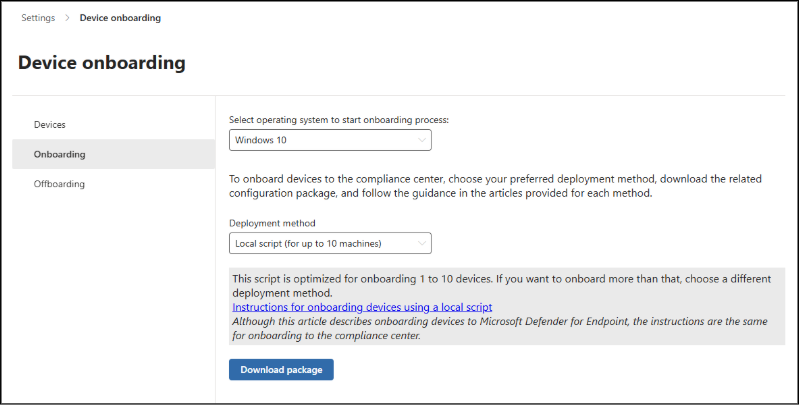The width and height of the screenshot is (799, 405).
Task: Go to Settings in the breadcrumb
Action: pos(38,18)
